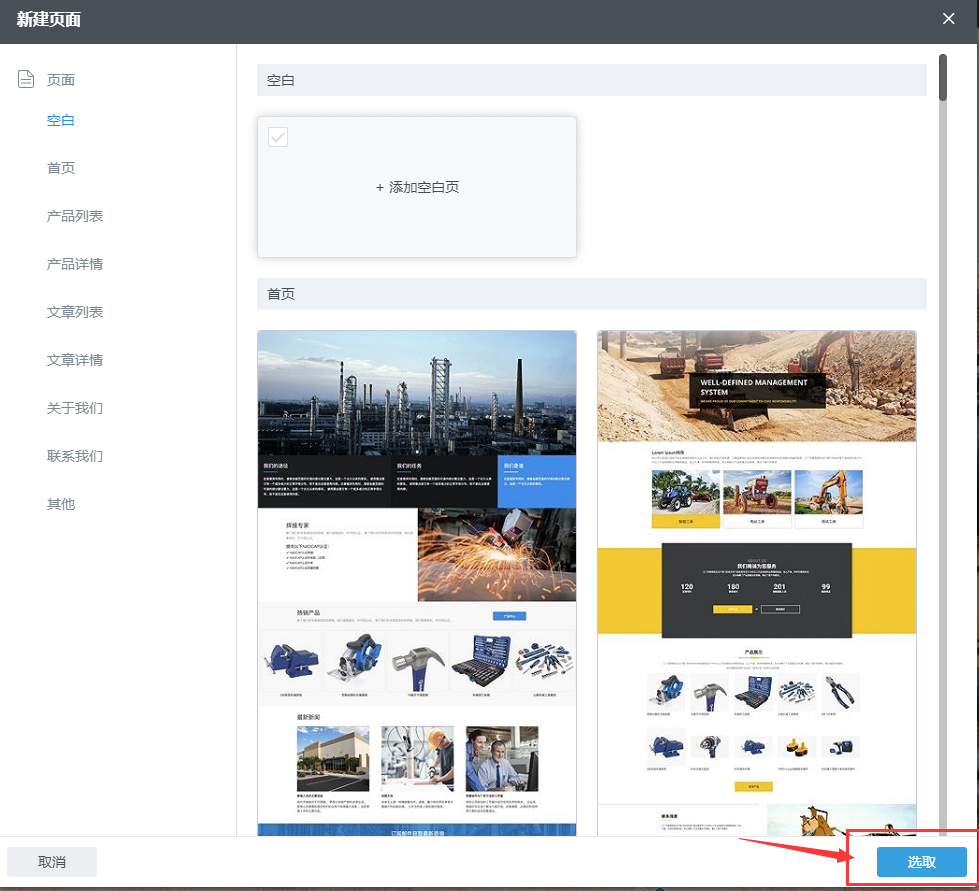
Task: Close the 新建页面 dialog with X
Action: [948, 18]
